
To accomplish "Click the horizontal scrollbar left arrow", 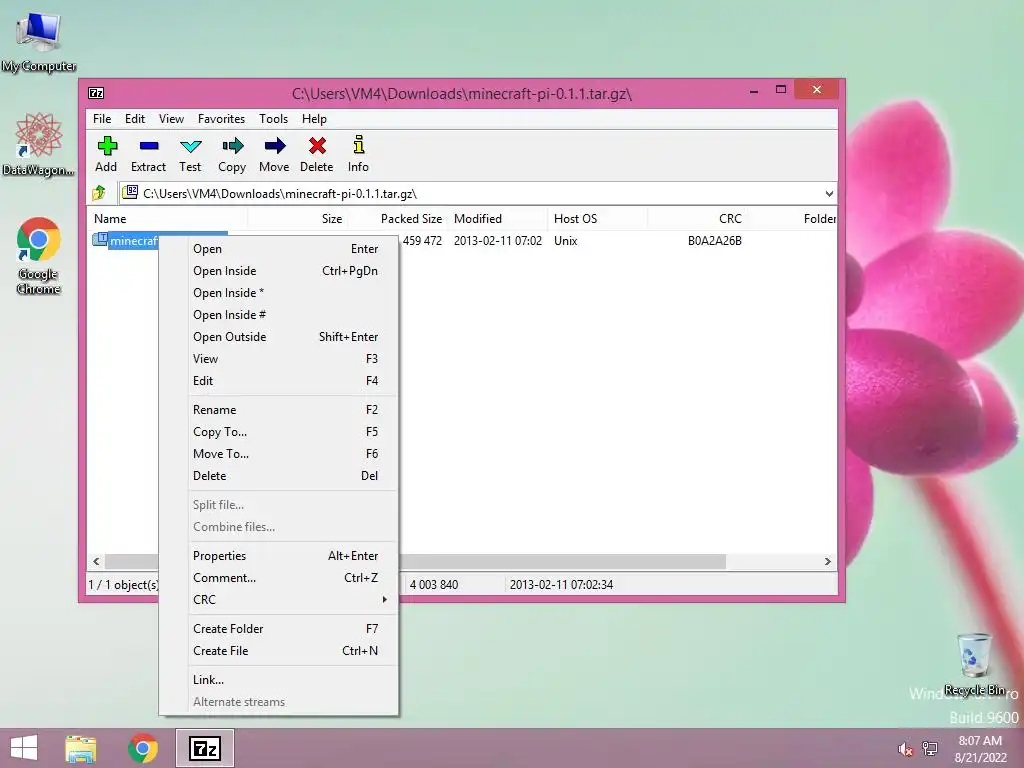I will coord(97,562).
